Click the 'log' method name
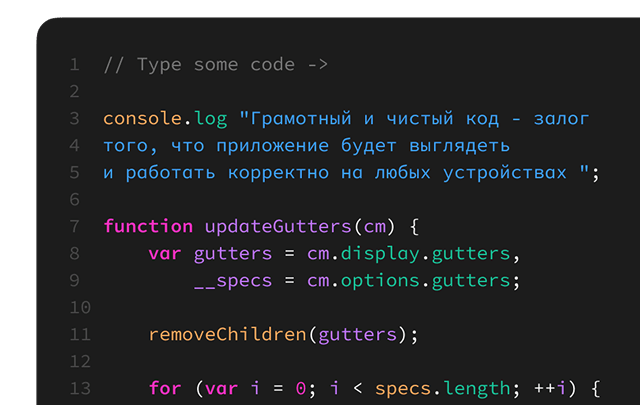 tap(211, 120)
